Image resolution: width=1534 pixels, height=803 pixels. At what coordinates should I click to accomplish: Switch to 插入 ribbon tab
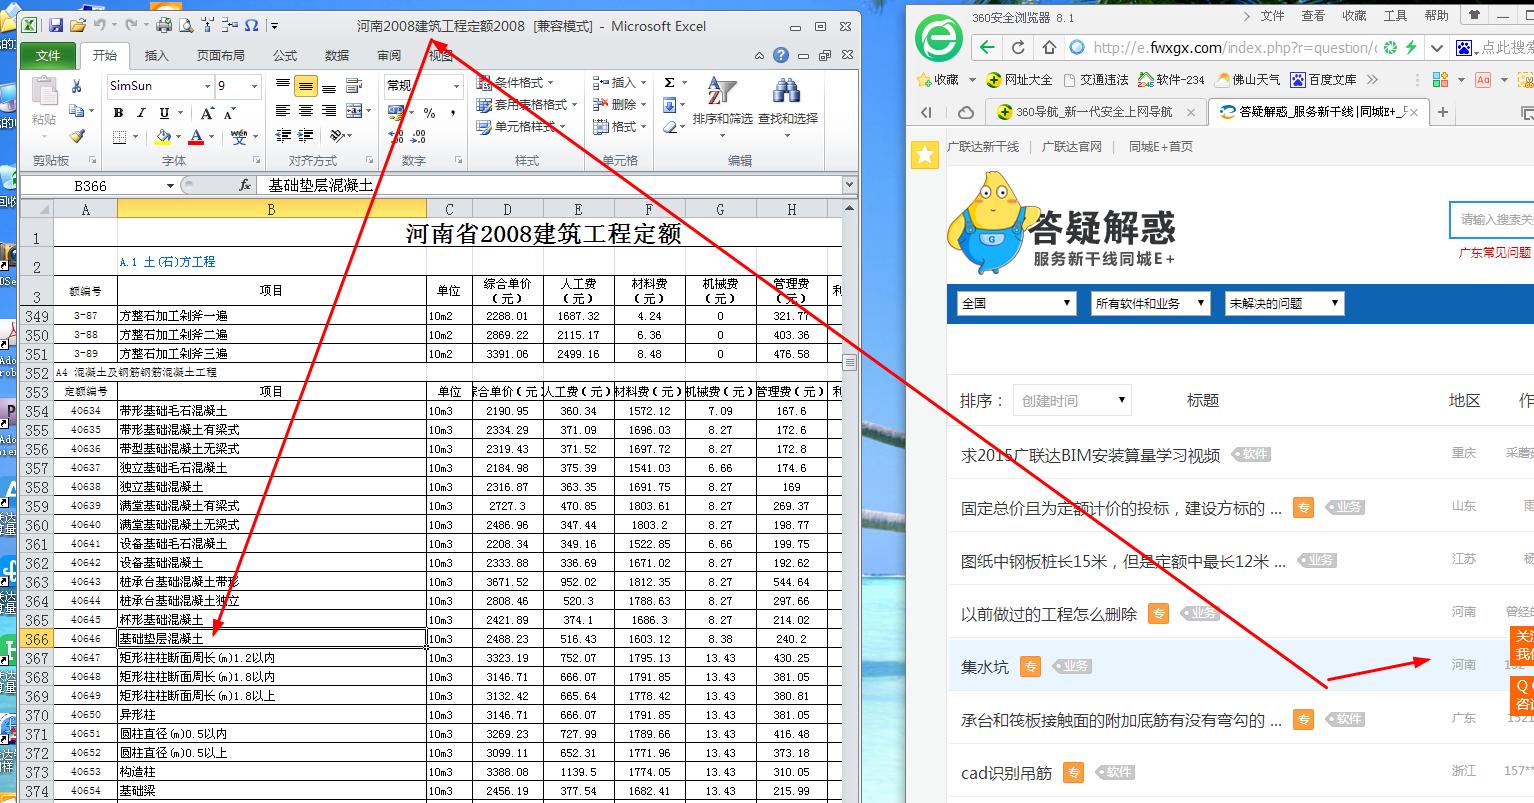click(156, 56)
